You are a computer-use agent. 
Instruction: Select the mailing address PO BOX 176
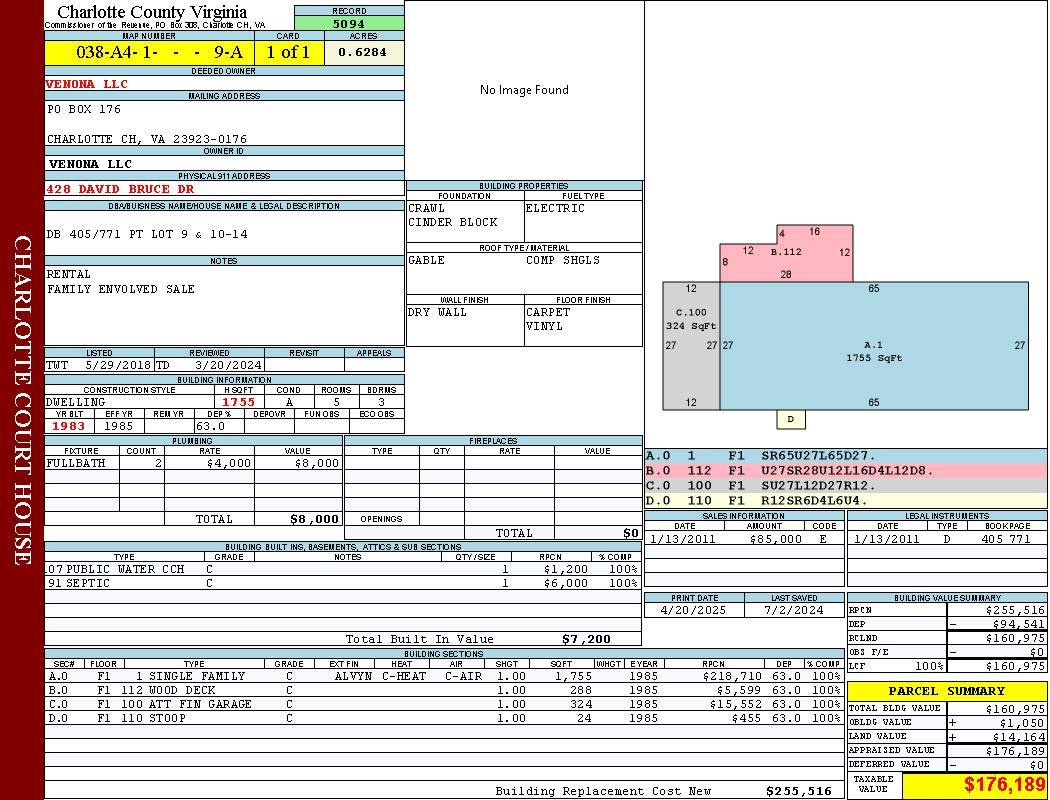(84, 108)
